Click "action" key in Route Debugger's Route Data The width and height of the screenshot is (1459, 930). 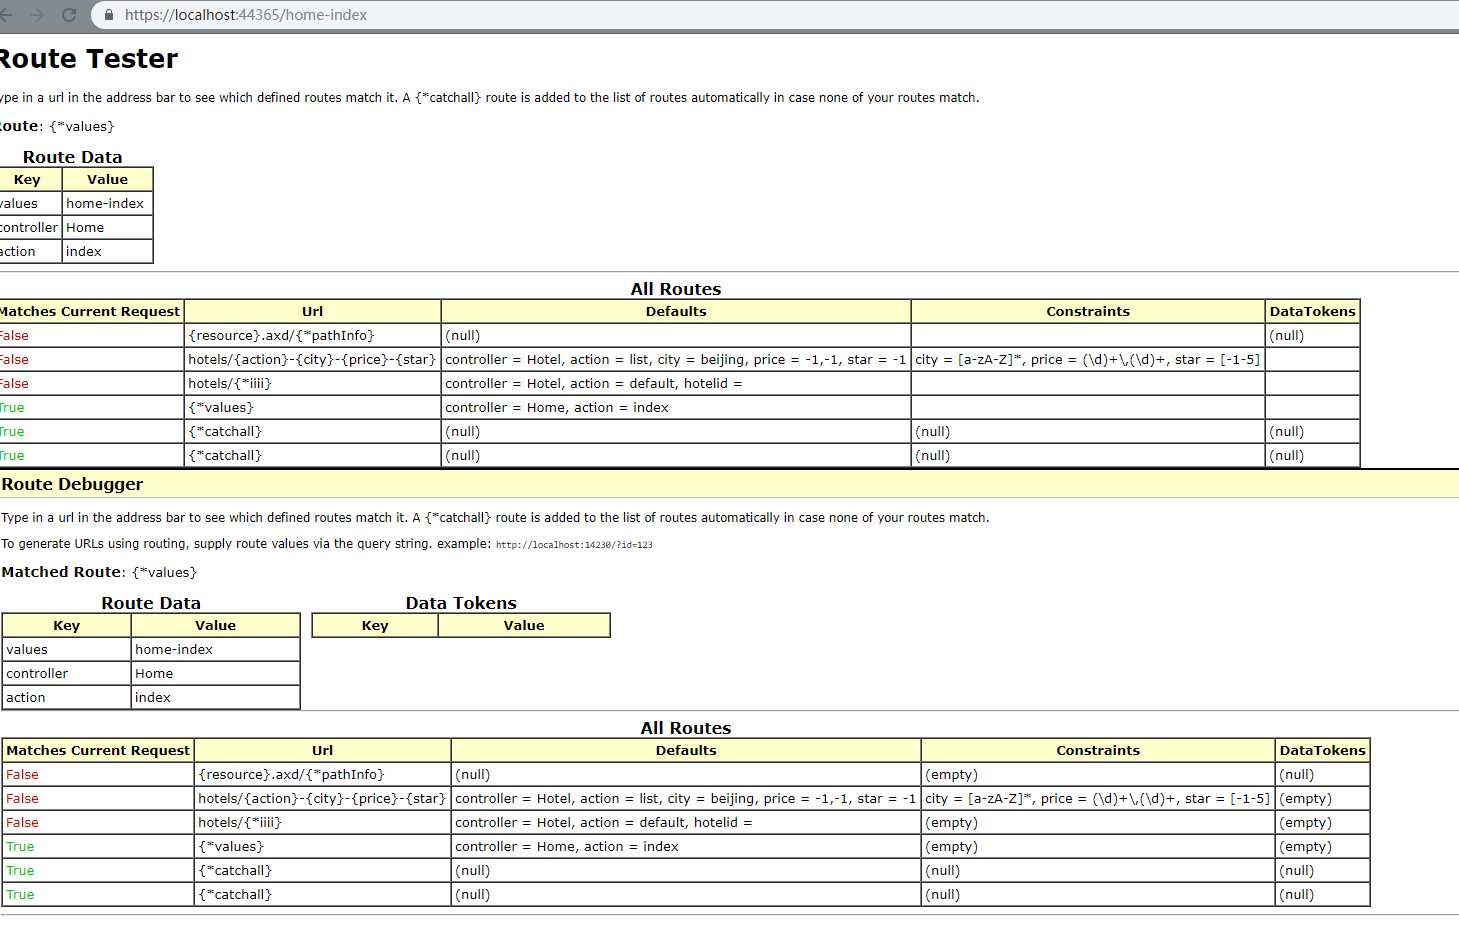[26, 697]
